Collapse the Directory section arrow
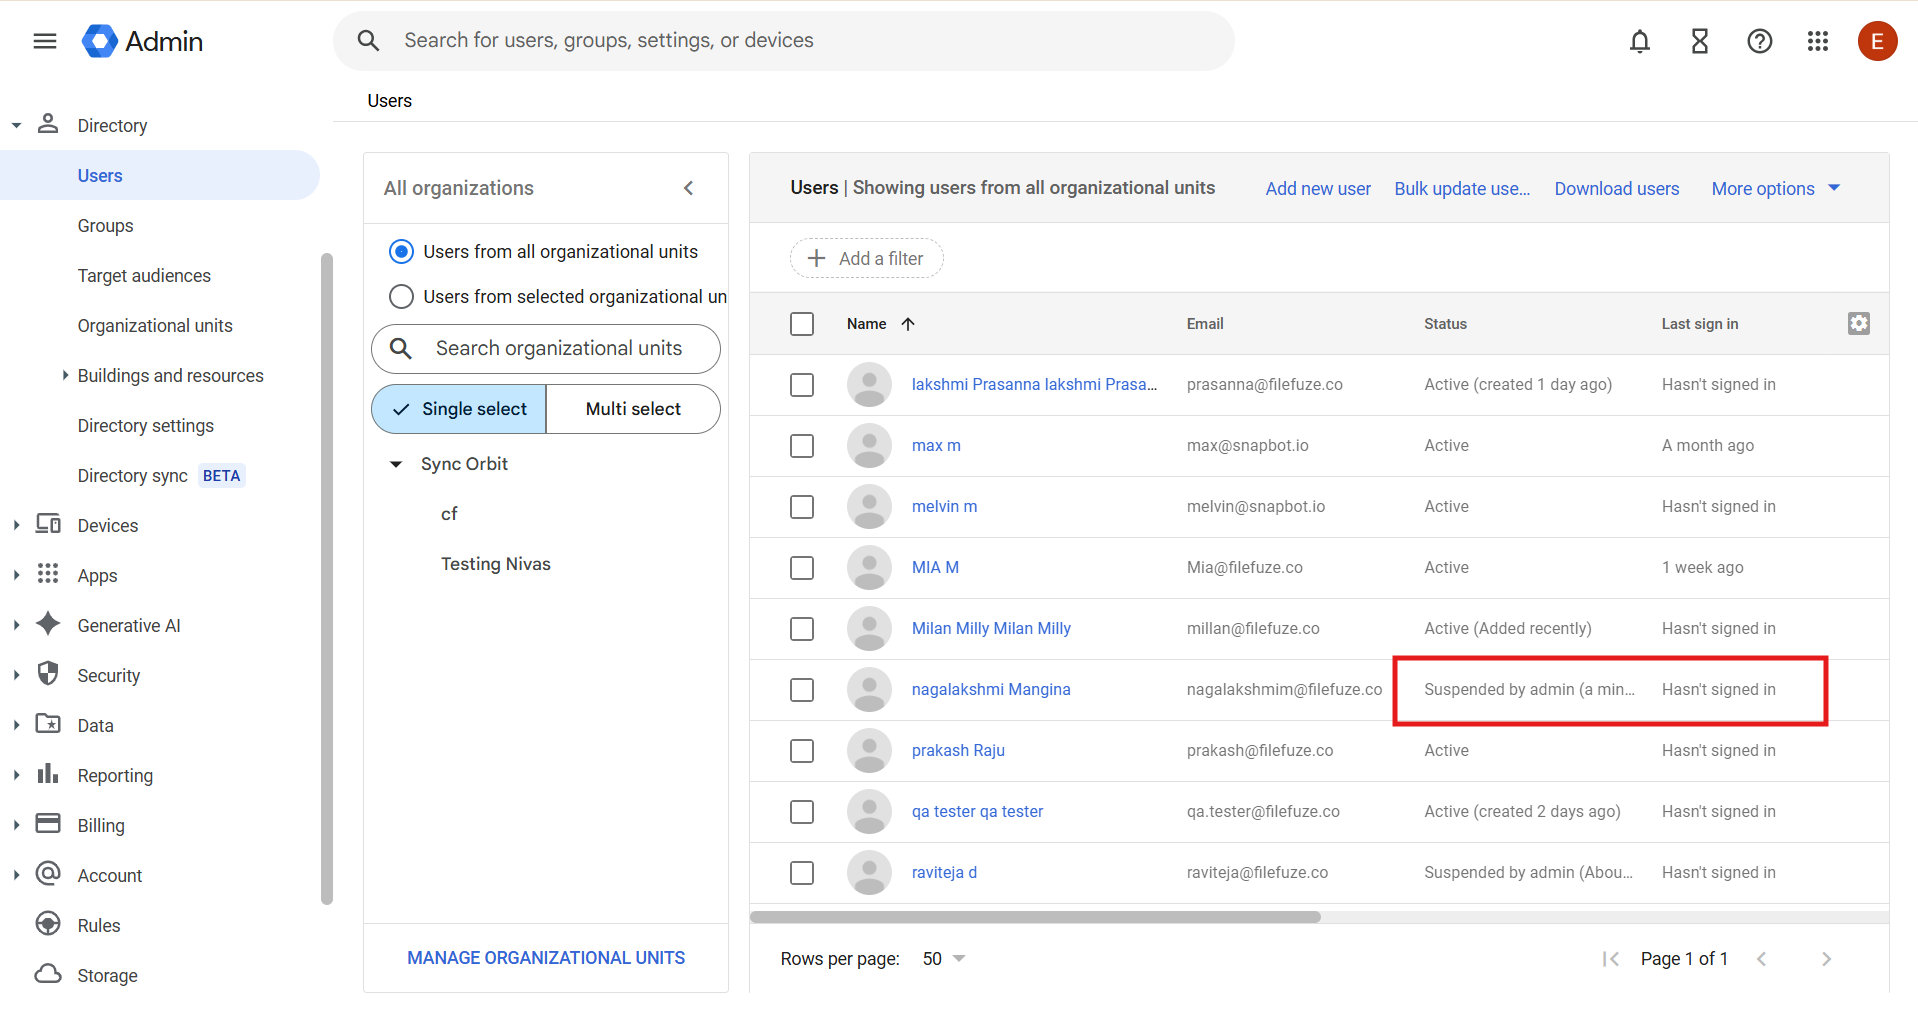 click(16, 126)
